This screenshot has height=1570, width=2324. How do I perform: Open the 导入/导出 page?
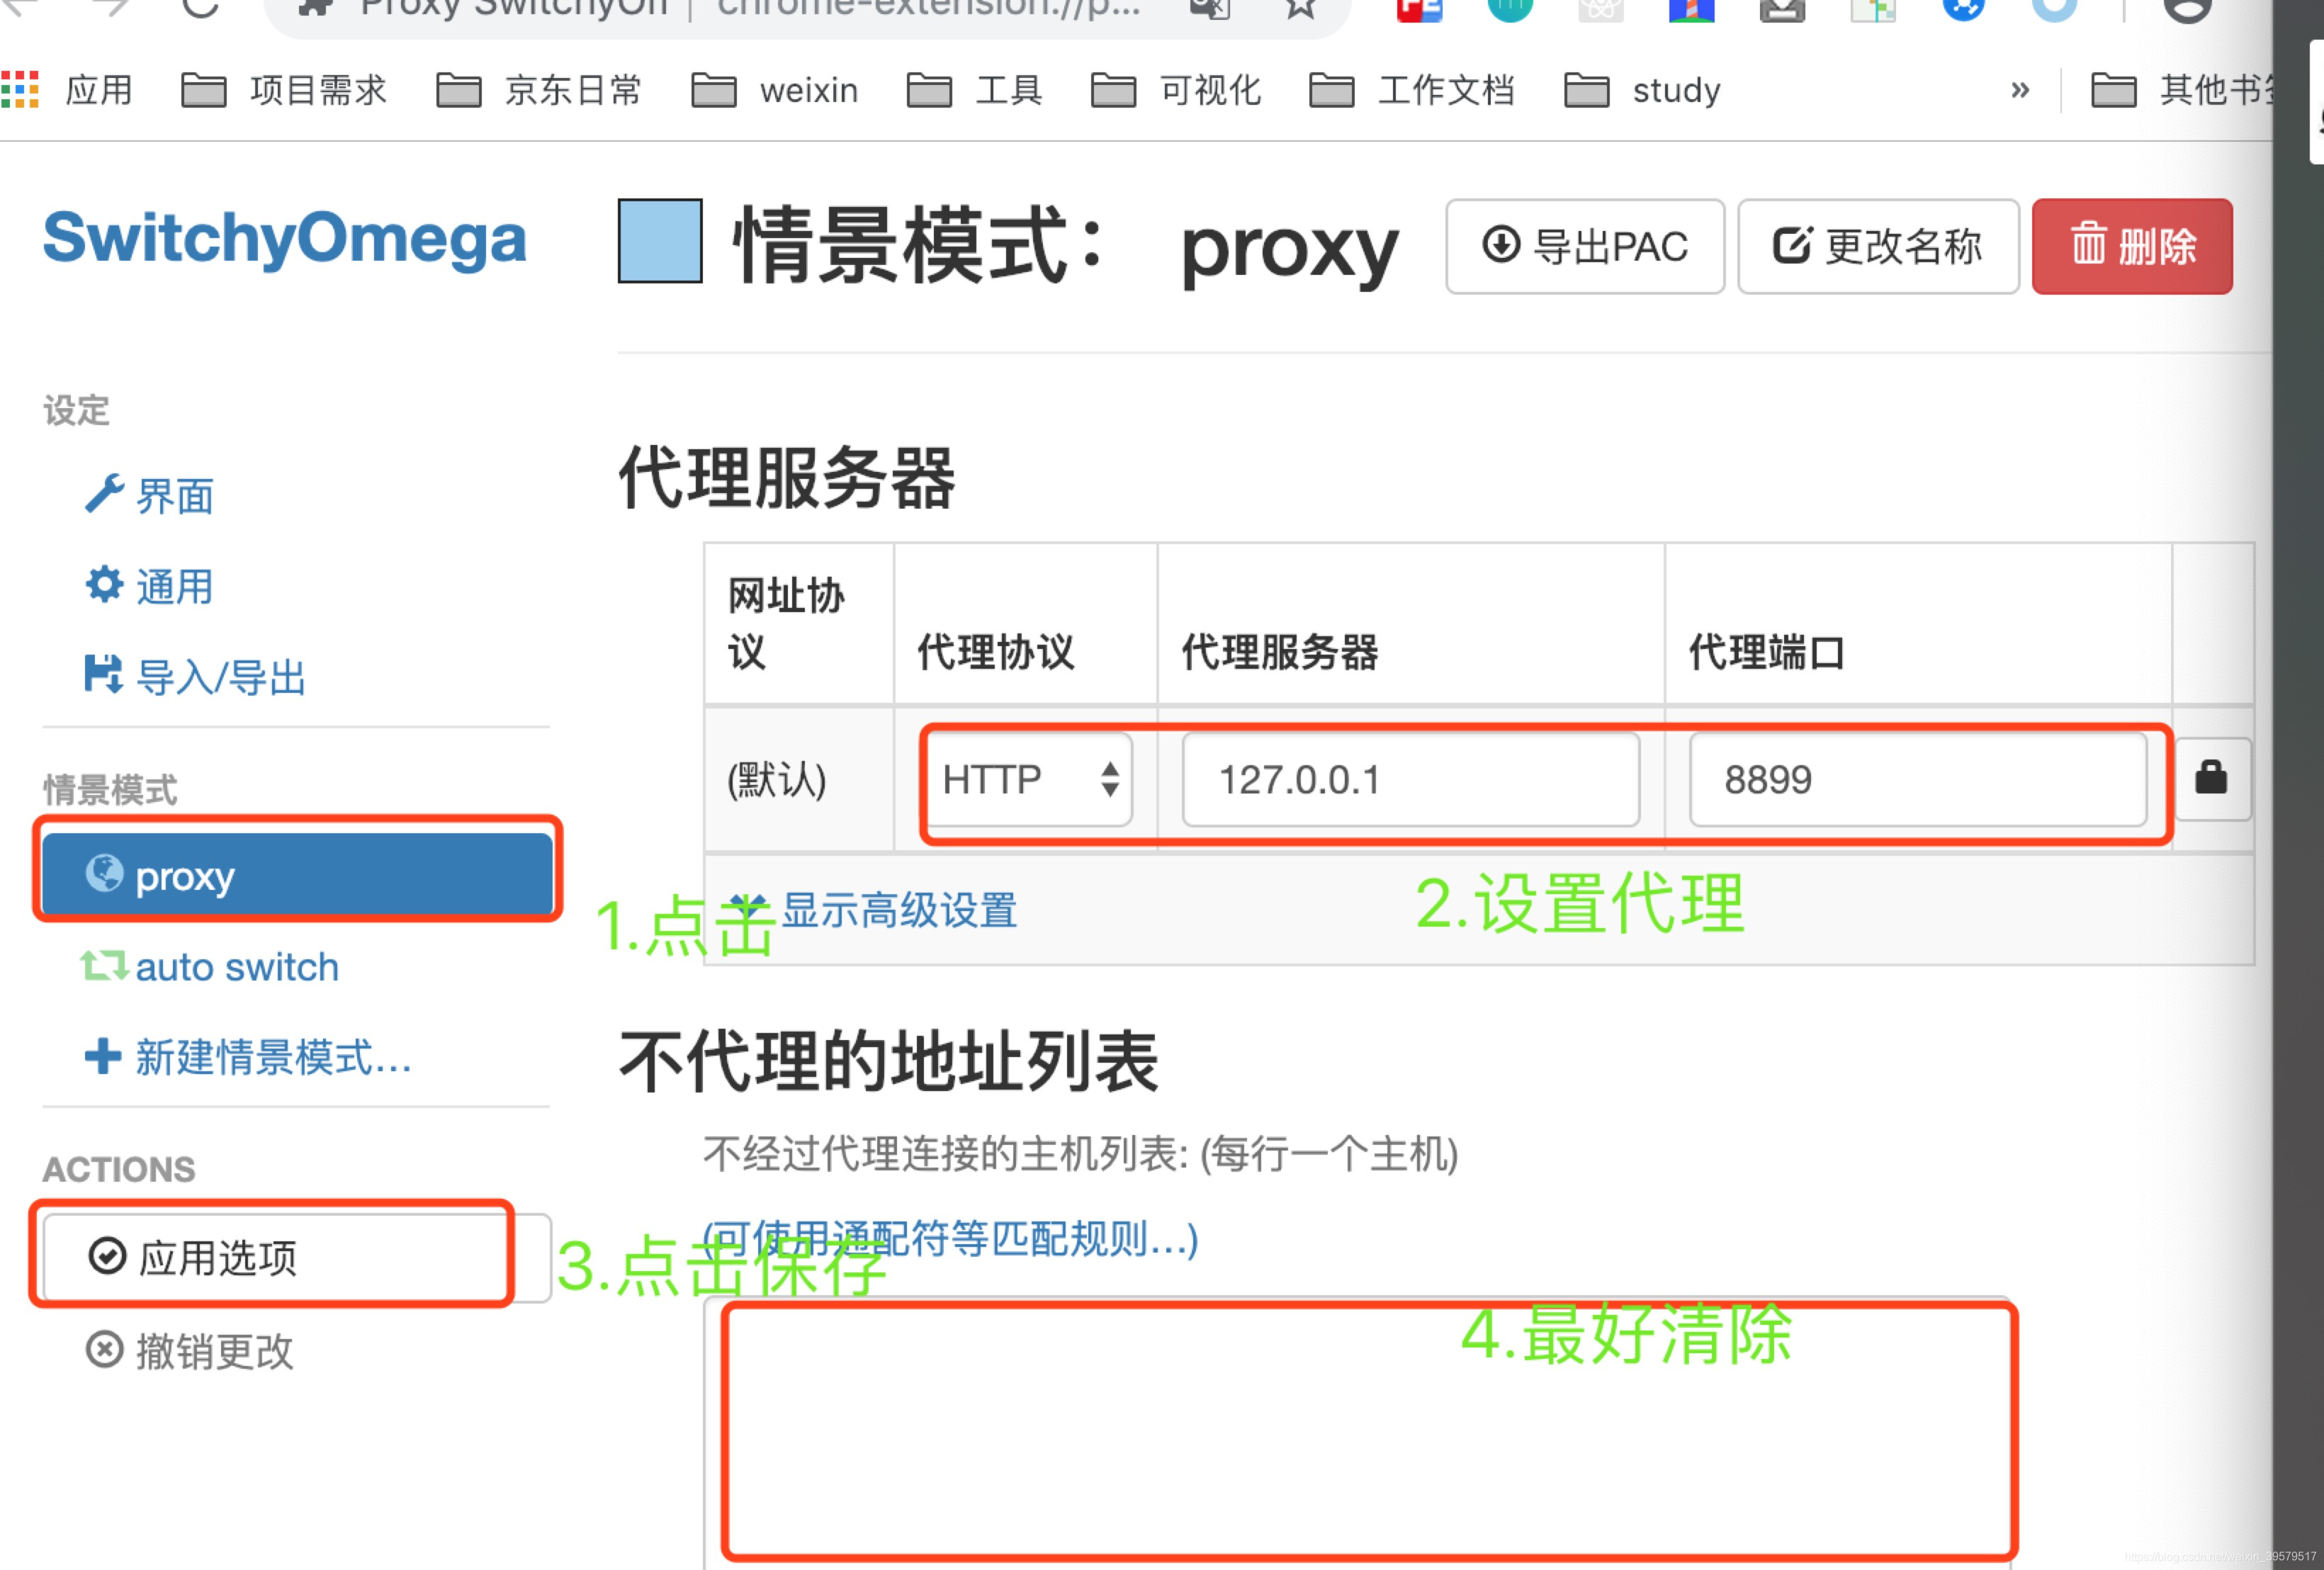(195, 677)
